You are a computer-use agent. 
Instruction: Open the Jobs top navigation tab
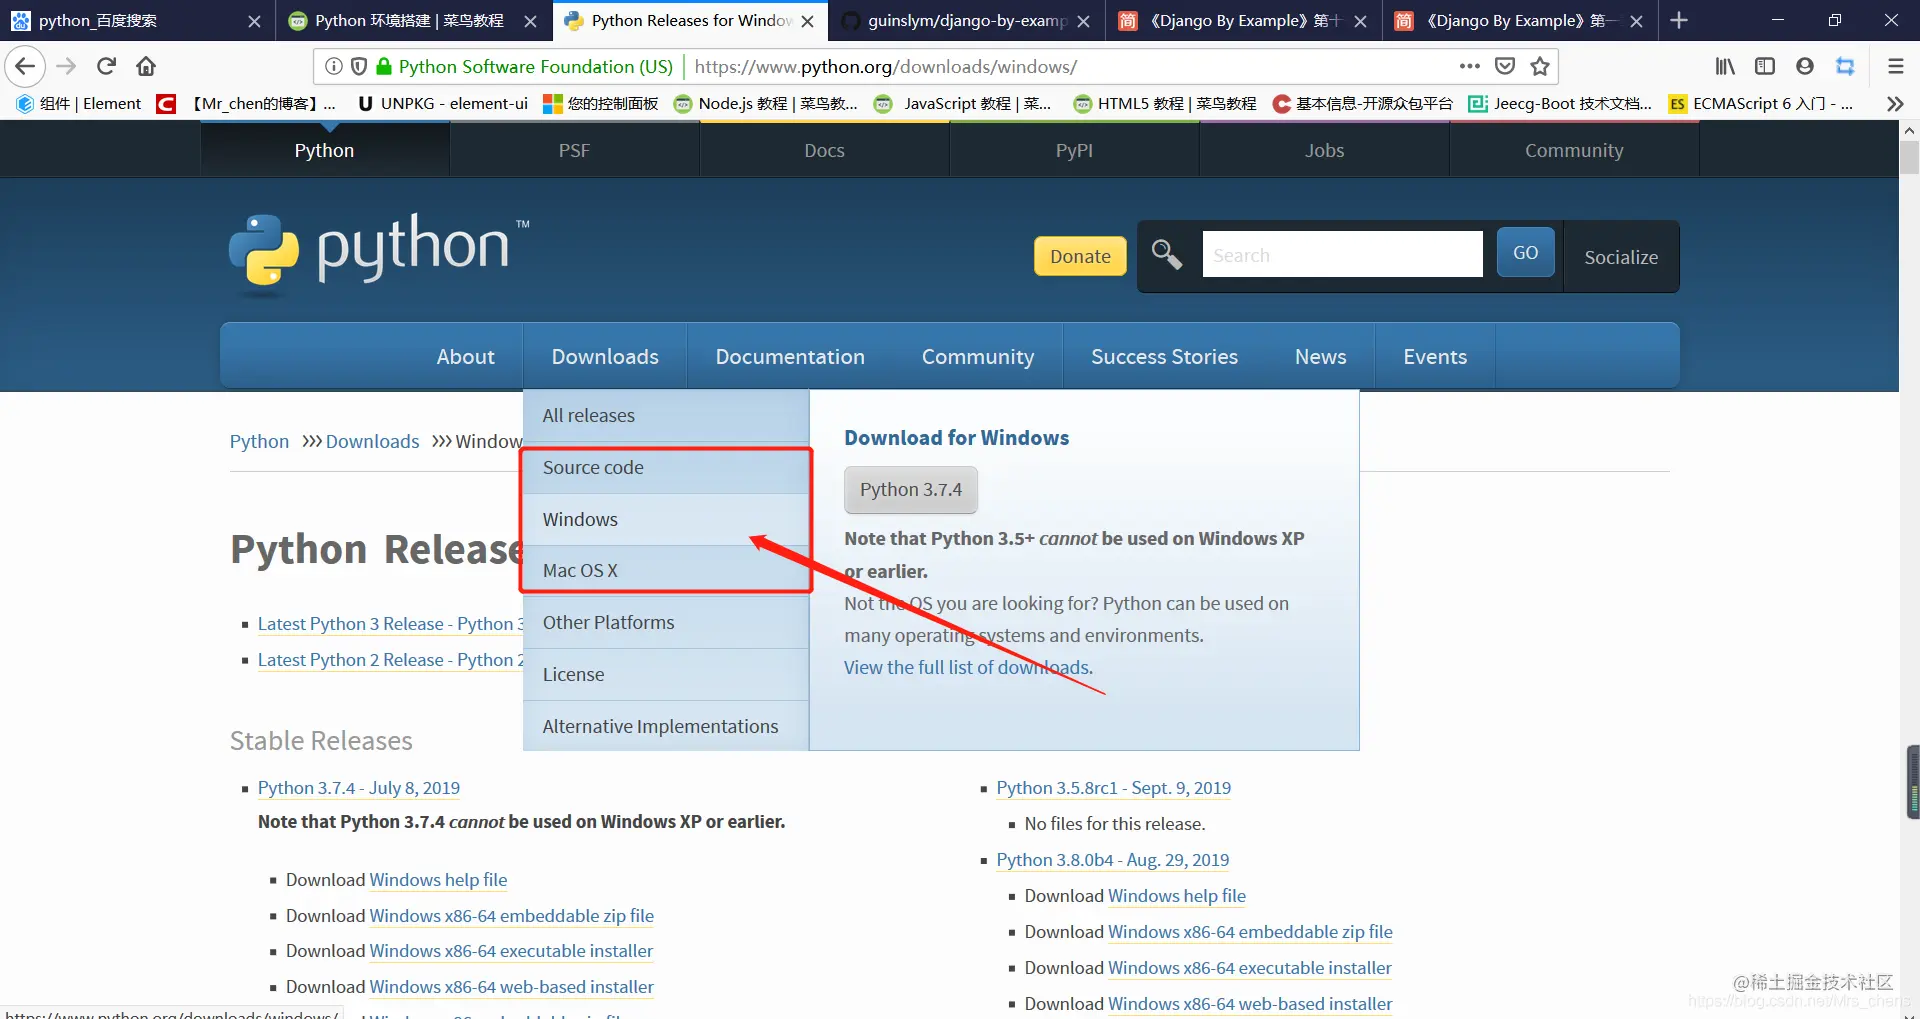pos(1324,150)
